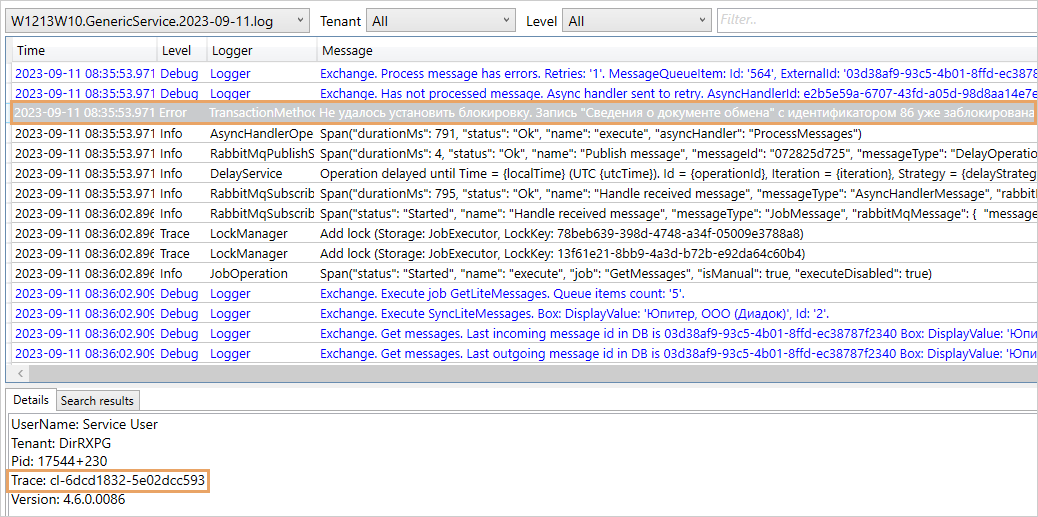1038x517 pixels.
Task: Click the Logger column header
Action: 260,50
